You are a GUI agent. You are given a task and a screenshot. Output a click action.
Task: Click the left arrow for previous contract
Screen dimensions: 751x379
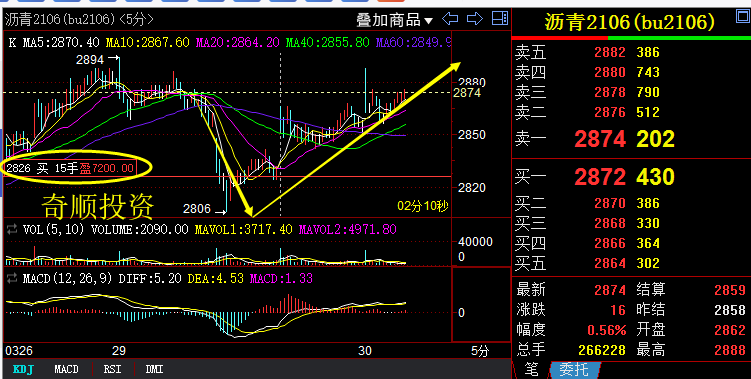[450, 19]
